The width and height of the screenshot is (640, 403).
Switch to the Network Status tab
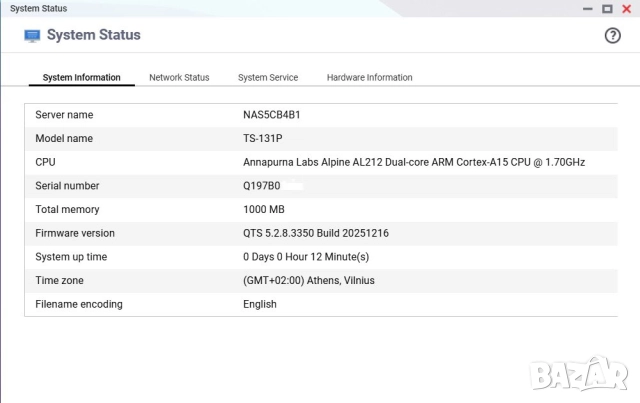point(179,78)
